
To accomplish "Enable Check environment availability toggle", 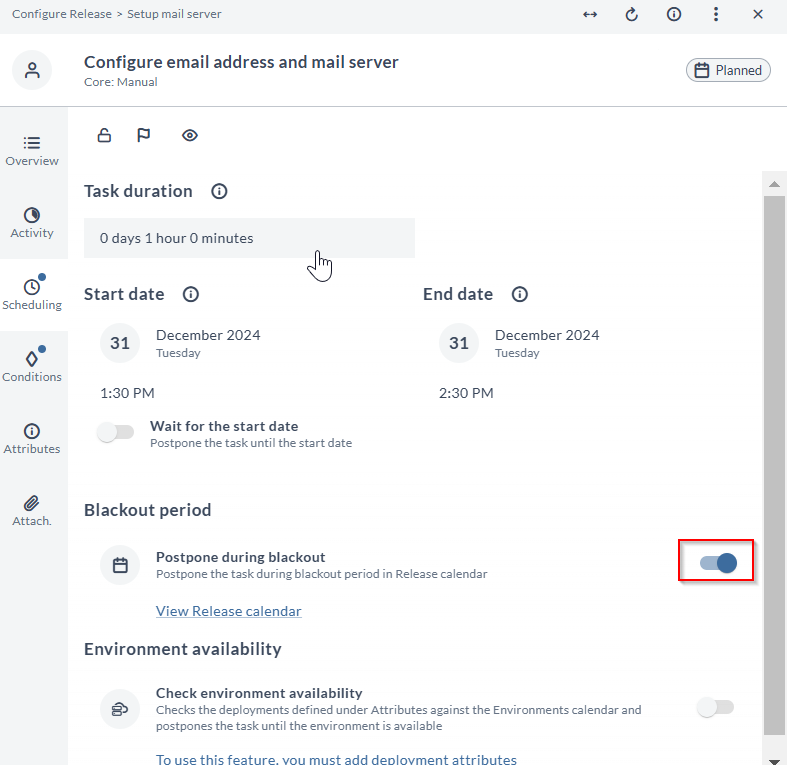I will point(716,707).
